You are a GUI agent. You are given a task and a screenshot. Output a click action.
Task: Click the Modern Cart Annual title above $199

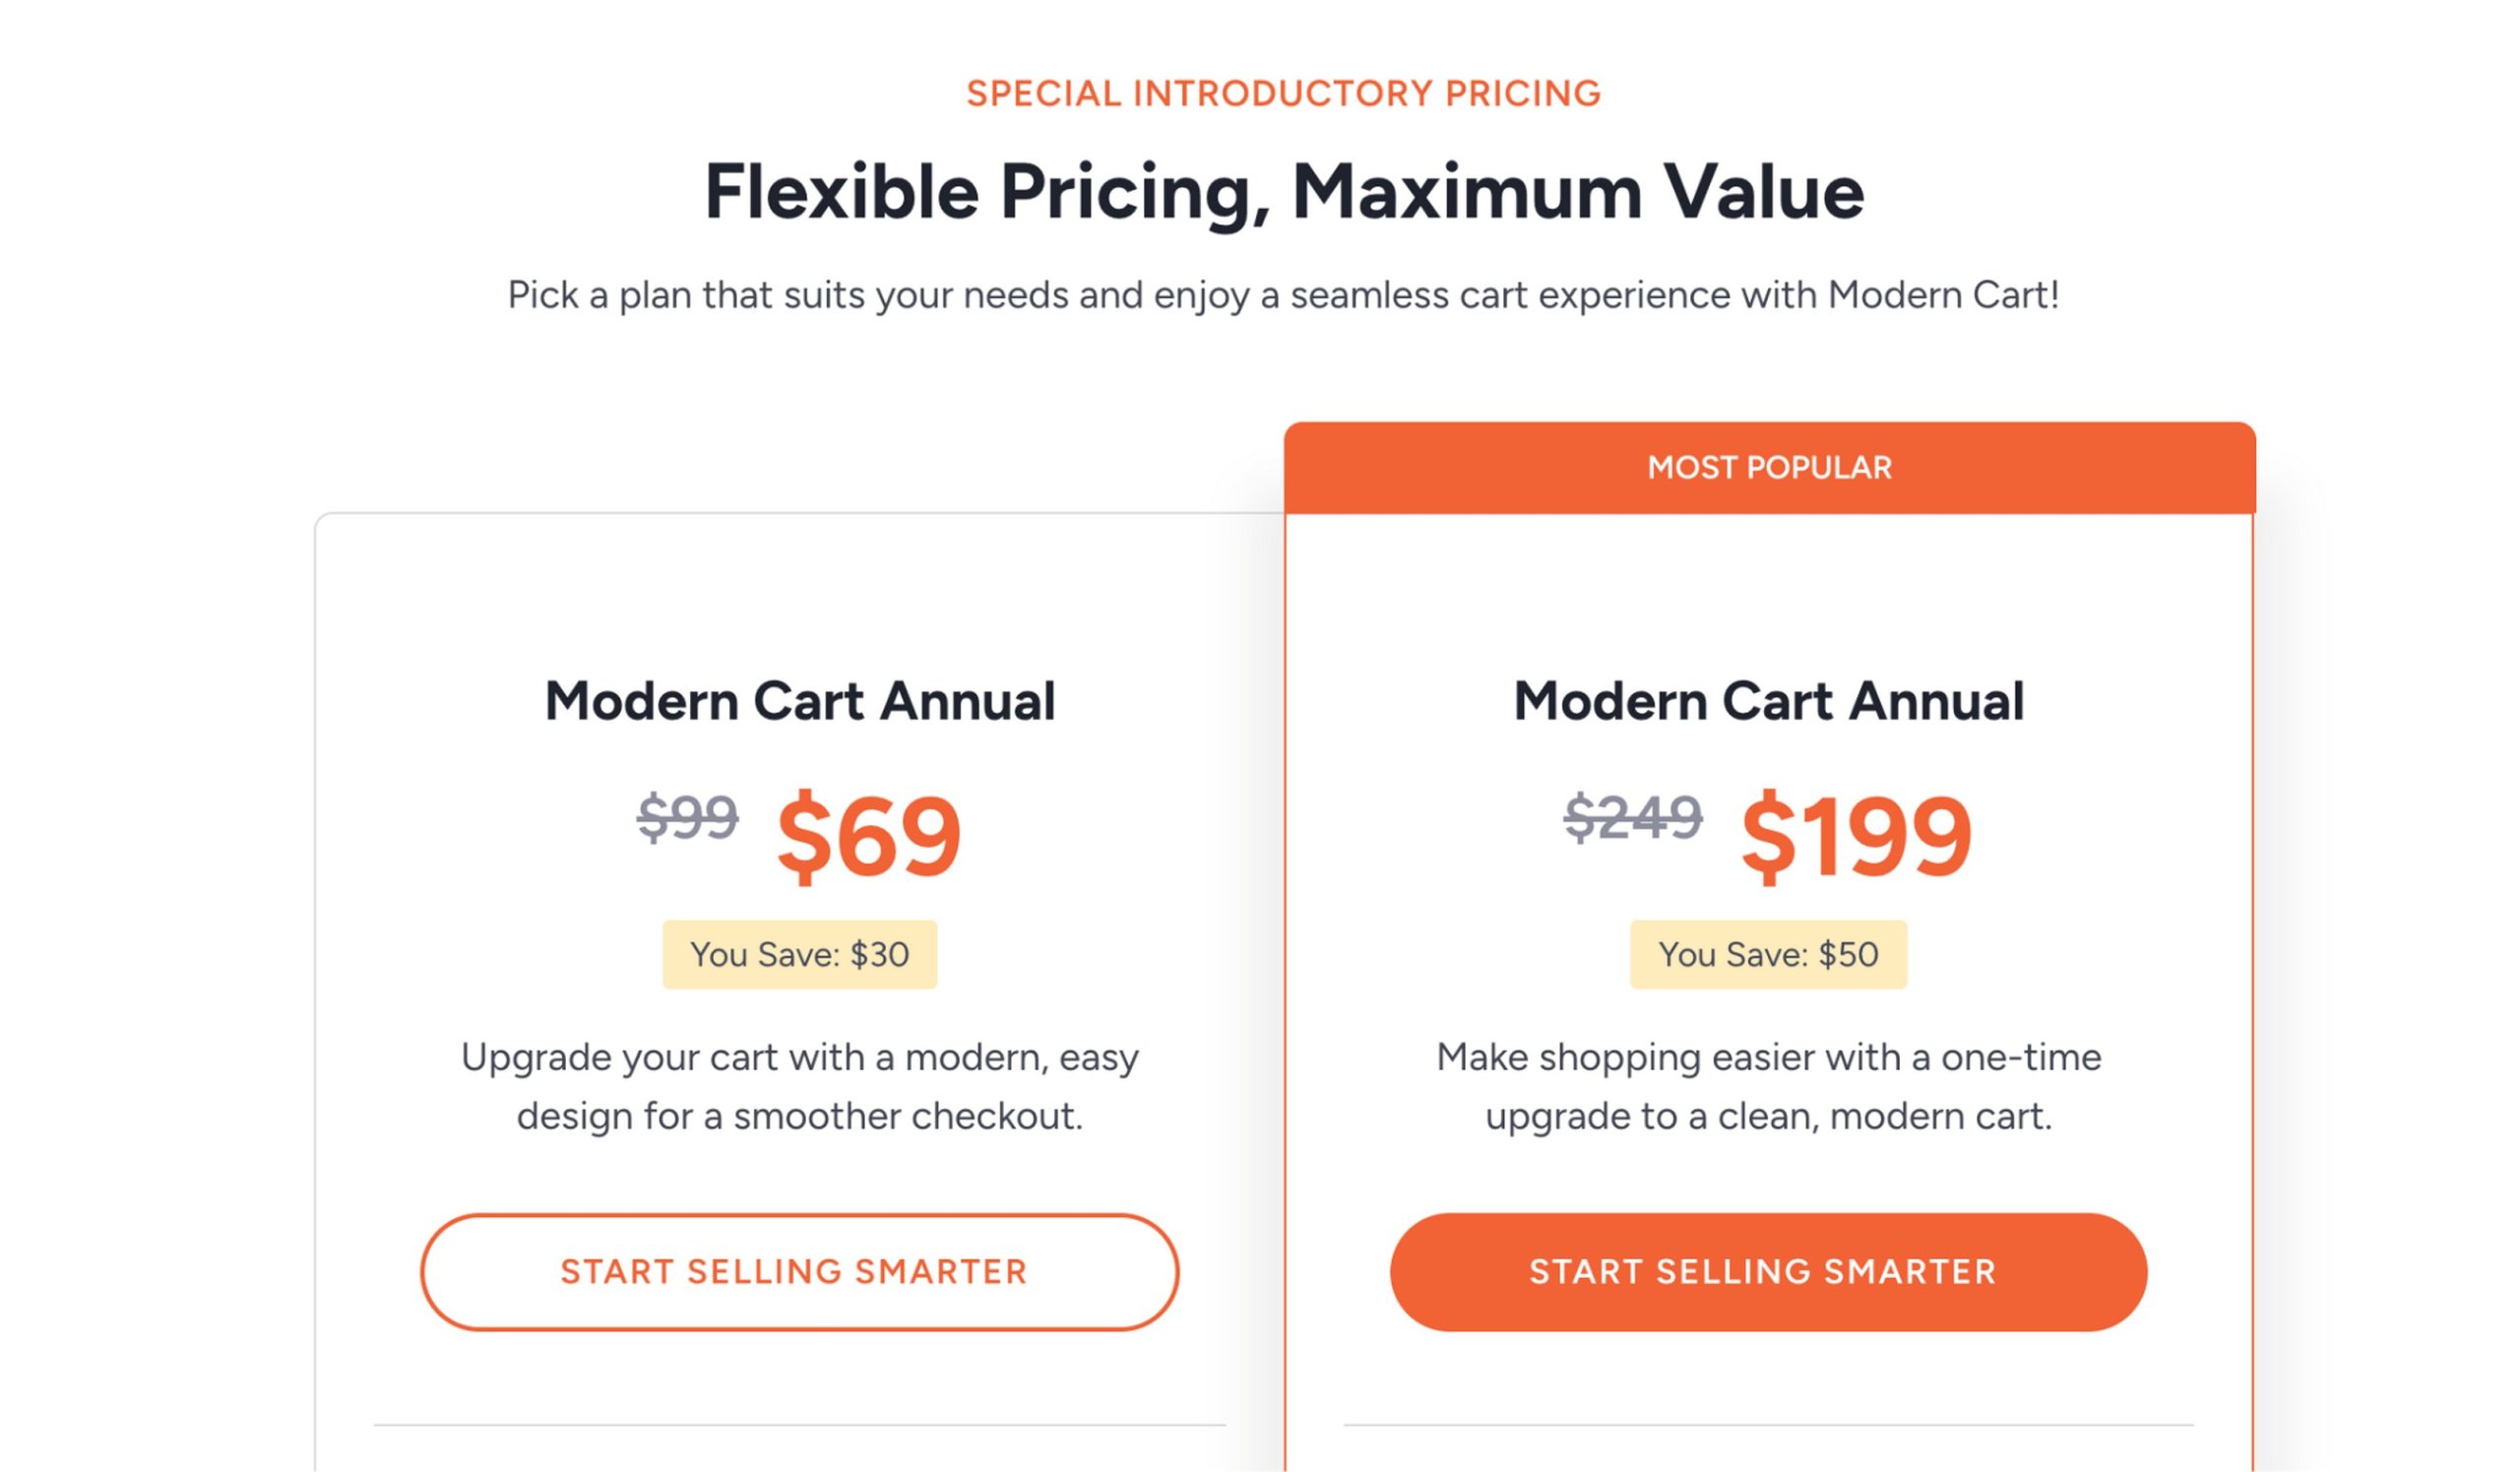[x=1768, y=700]
